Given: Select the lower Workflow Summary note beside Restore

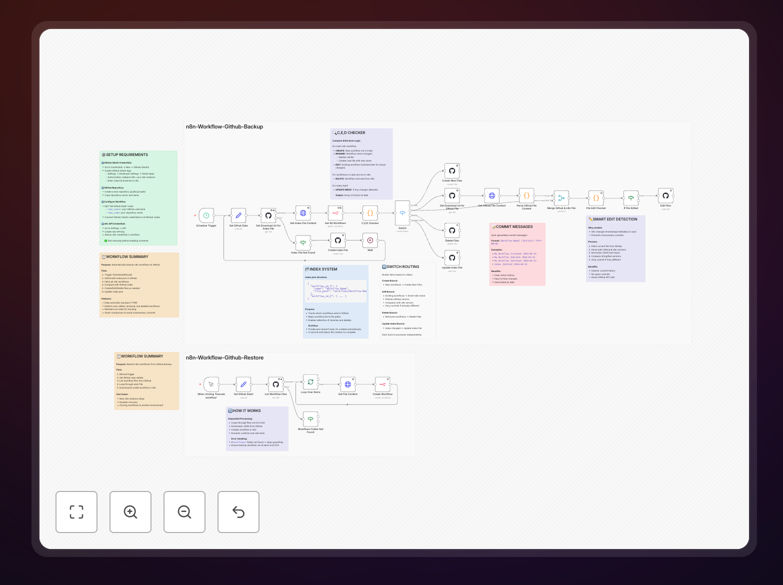Looking at the screenshot, I should point(147,381).
